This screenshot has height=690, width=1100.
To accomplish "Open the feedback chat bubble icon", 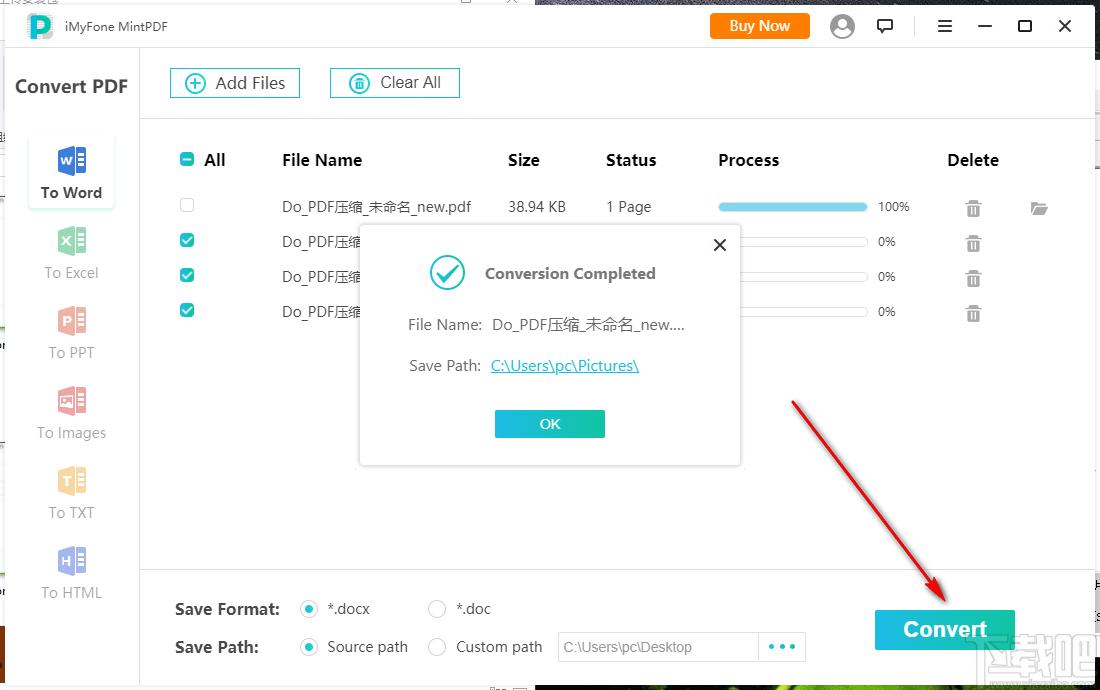I will [885, 26].
